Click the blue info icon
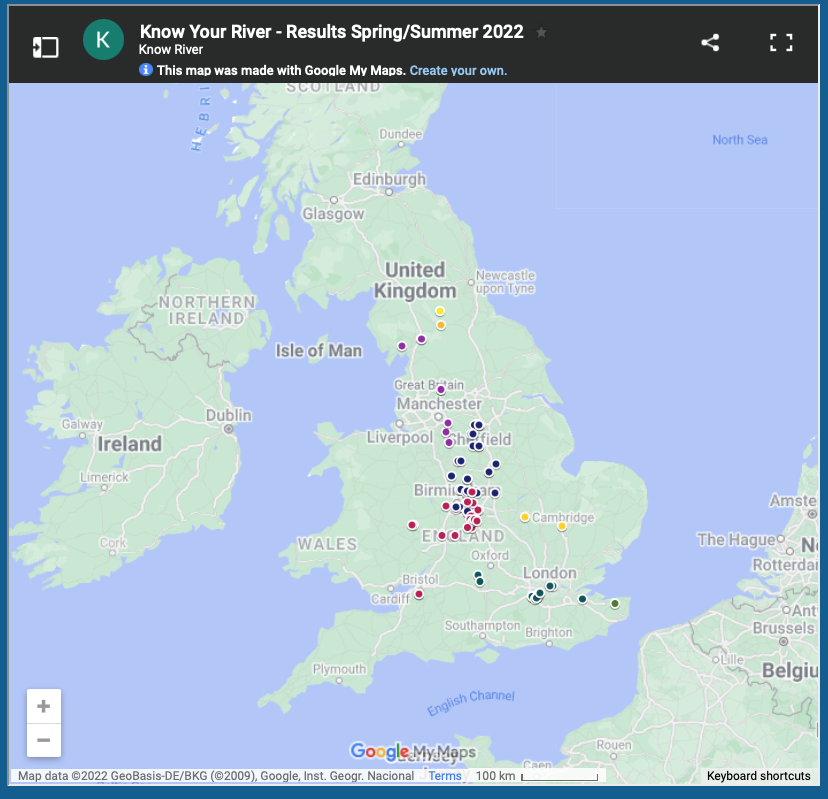This screenshot has height=799, width=828. pos(146,70)
